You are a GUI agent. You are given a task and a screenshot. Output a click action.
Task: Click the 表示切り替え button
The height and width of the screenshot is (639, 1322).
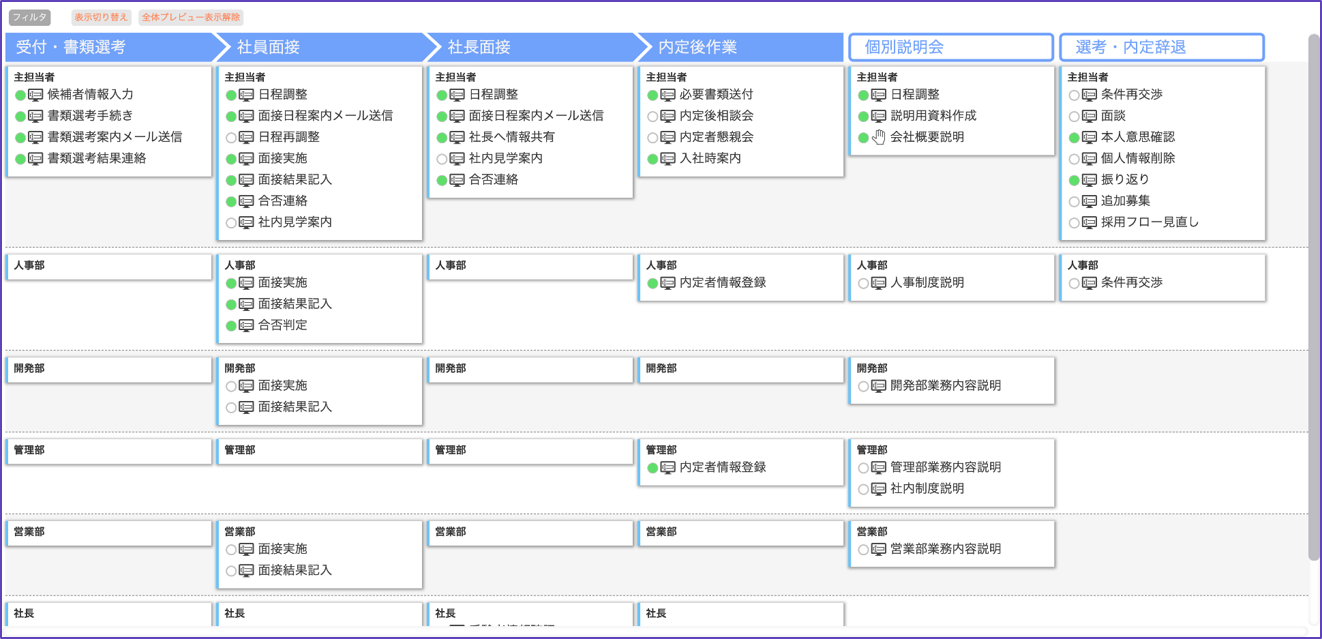tap(101, 18)
